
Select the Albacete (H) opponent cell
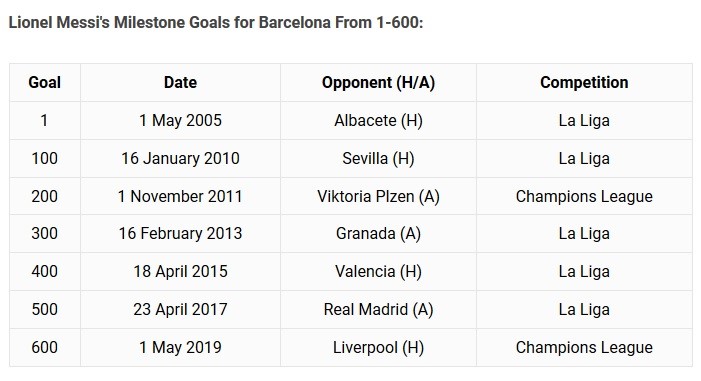click(x=378, y=120)
